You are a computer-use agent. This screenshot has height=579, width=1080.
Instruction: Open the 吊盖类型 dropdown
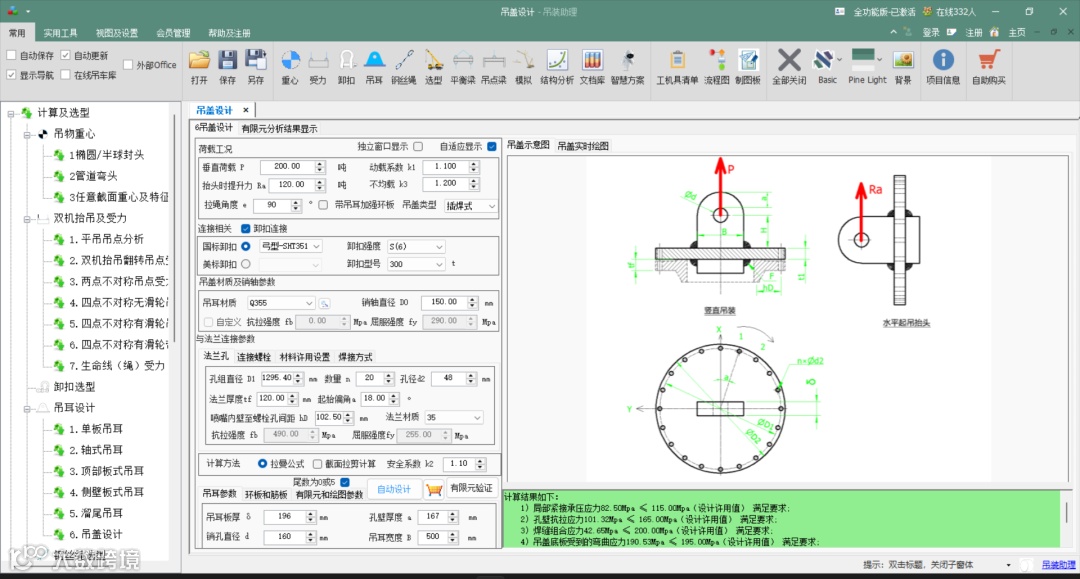point(470,206)
